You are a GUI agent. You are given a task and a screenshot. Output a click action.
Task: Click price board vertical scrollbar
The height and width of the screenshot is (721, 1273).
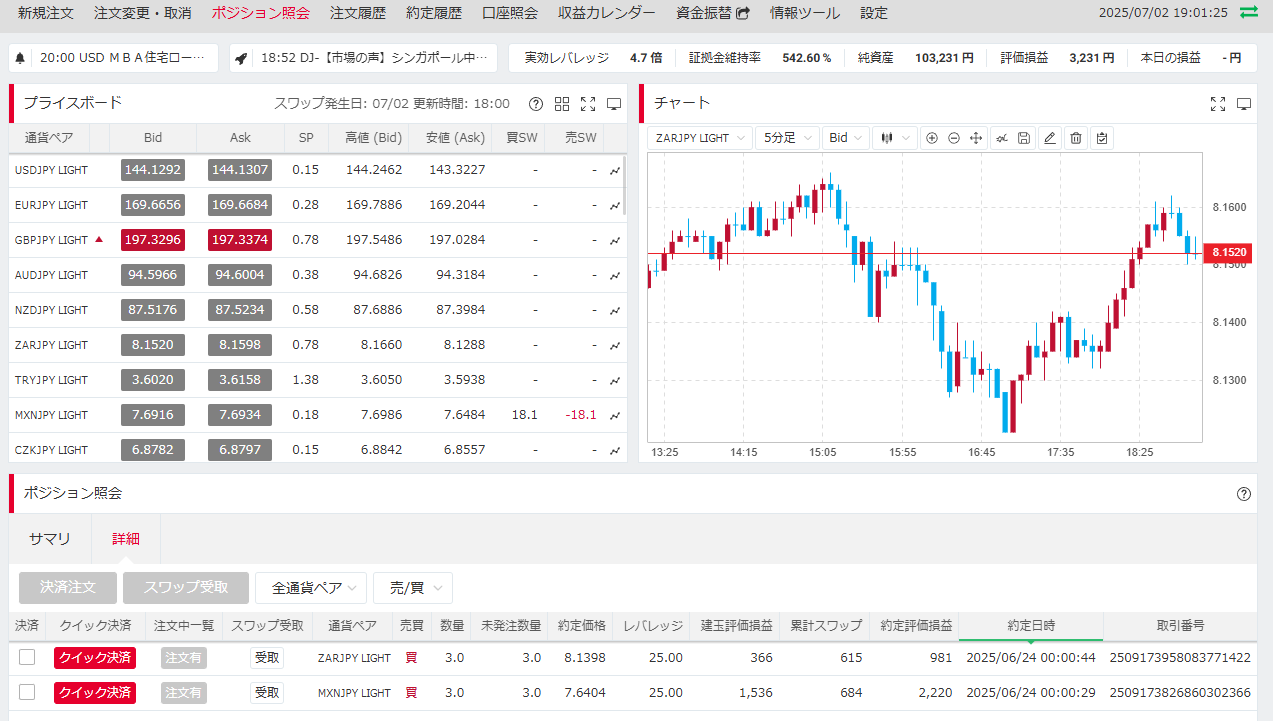tap(625, 185)
